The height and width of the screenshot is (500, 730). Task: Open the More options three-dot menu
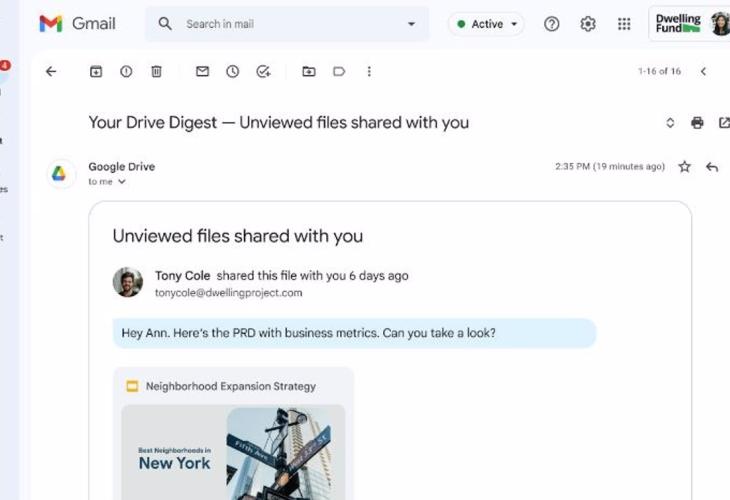369,72
